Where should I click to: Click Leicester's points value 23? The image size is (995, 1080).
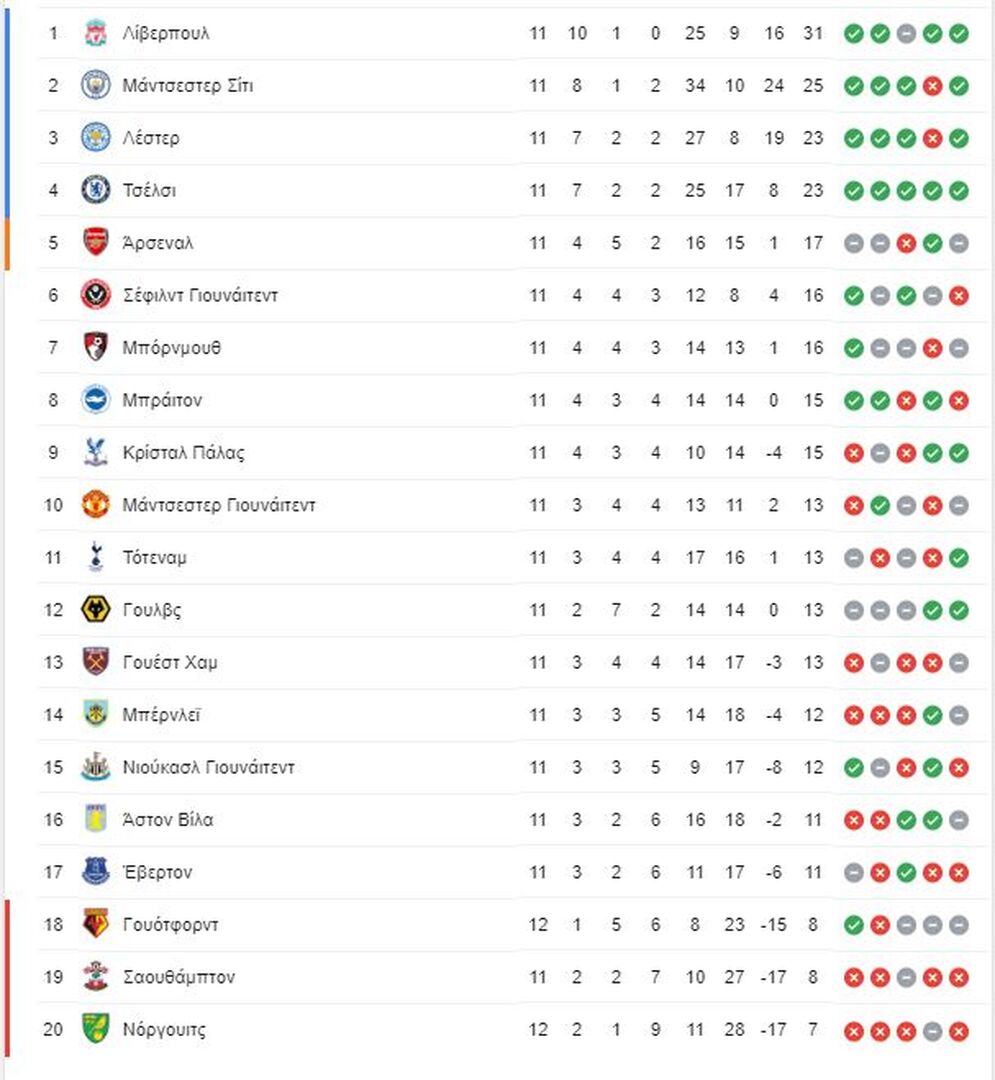tap(813, 138)
